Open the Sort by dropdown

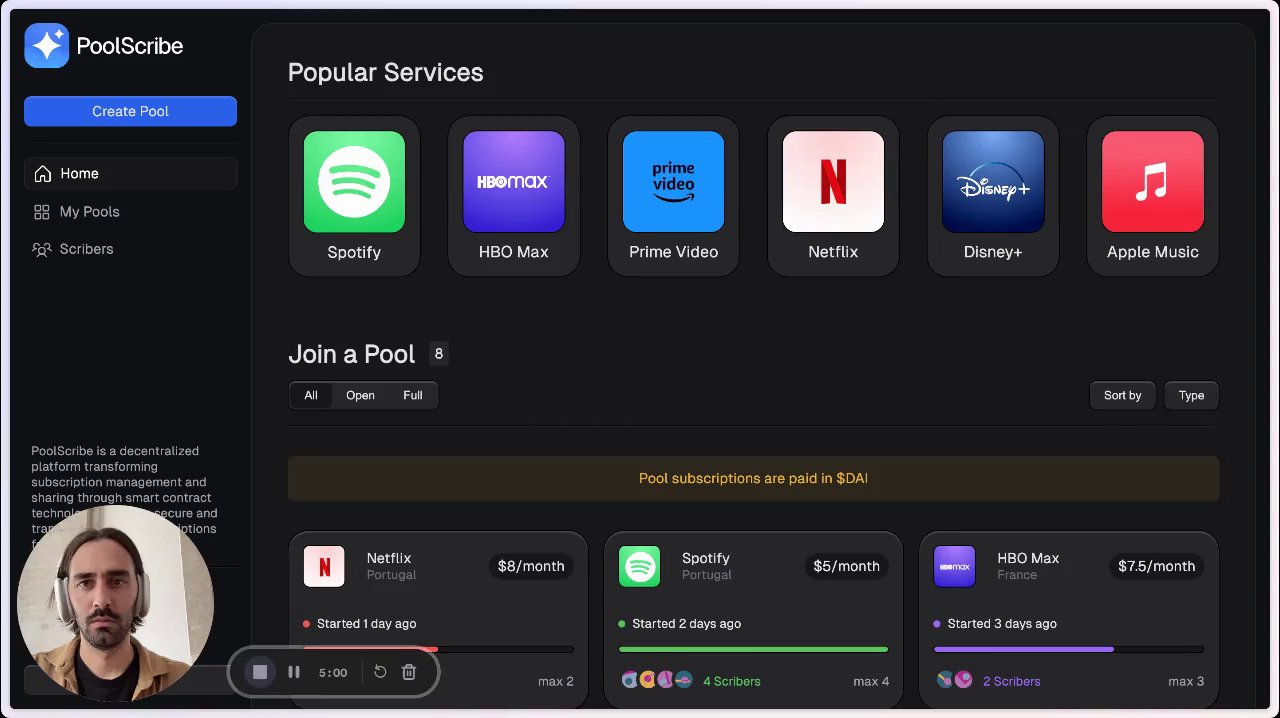tap(1122, 395)
